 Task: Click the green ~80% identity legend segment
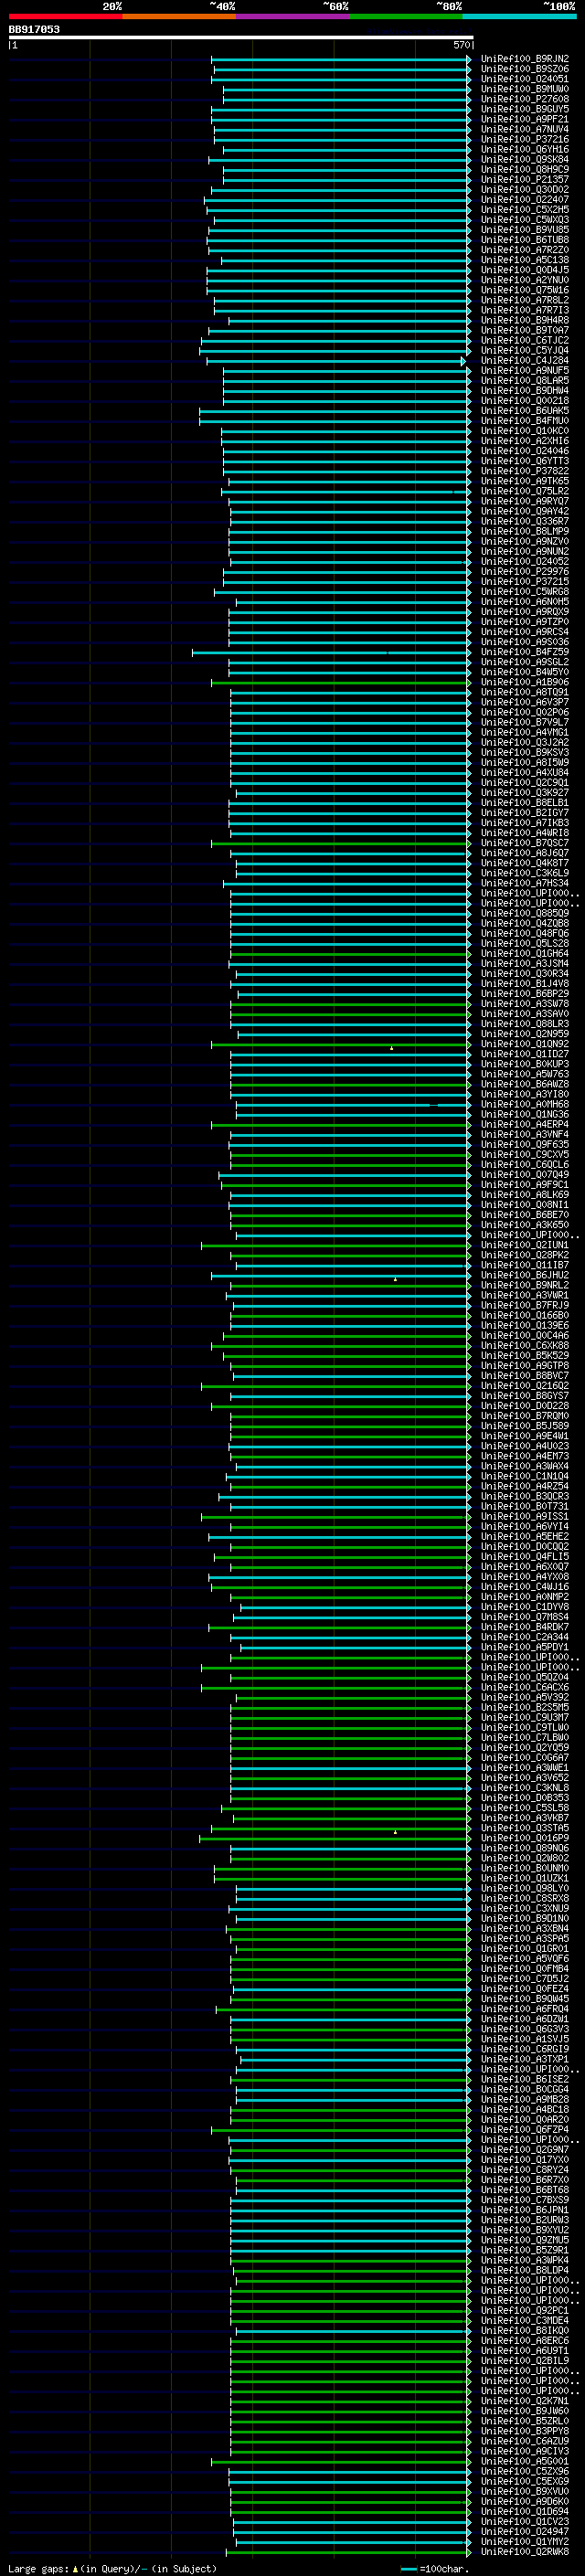(406, 16)
